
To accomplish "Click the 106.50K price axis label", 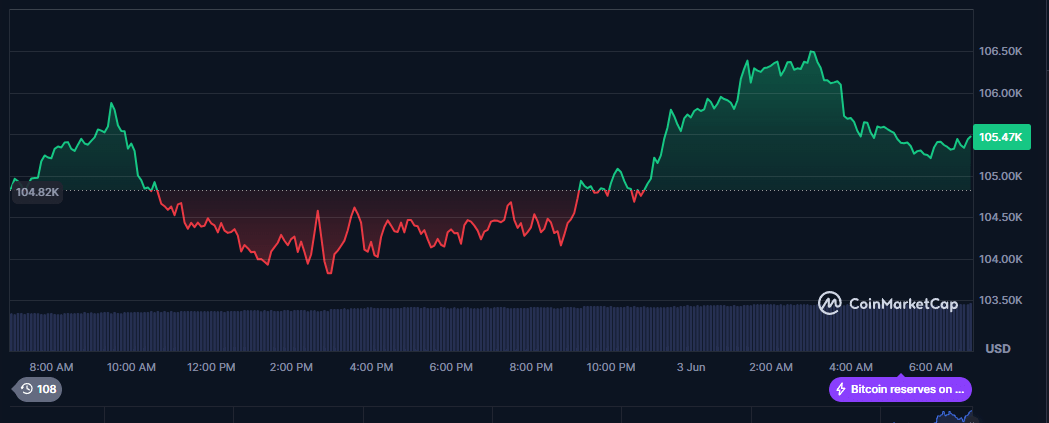I will click(x=1000, y=51).
